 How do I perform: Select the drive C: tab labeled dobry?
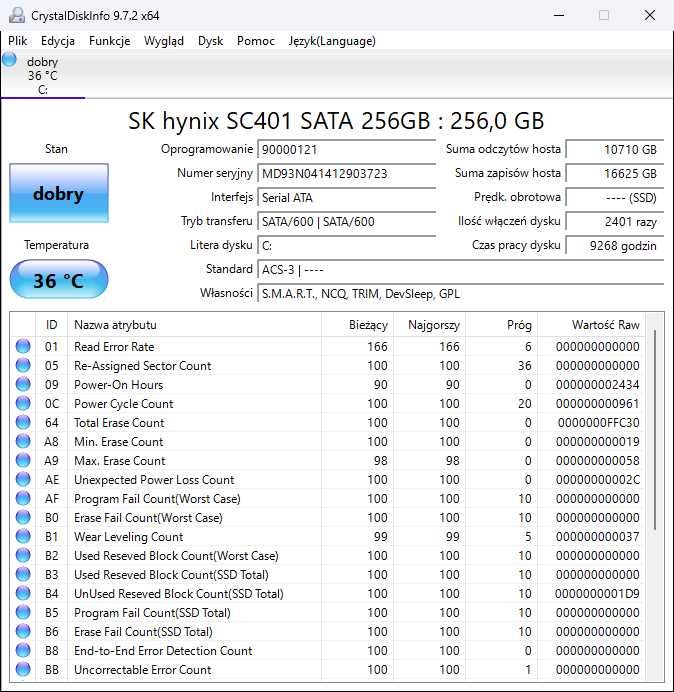pyautogui.click(x=42, y=75)
